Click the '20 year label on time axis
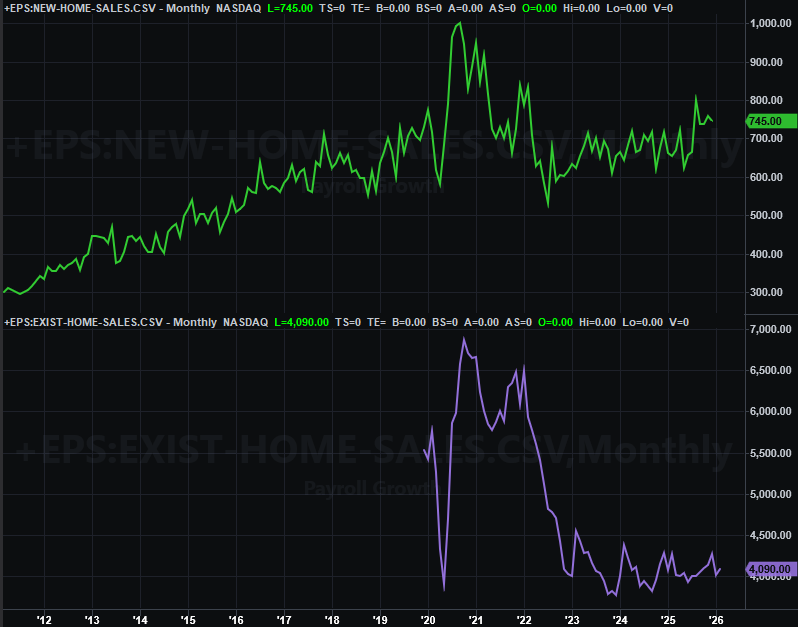798x627 pixels. (428, 619)
